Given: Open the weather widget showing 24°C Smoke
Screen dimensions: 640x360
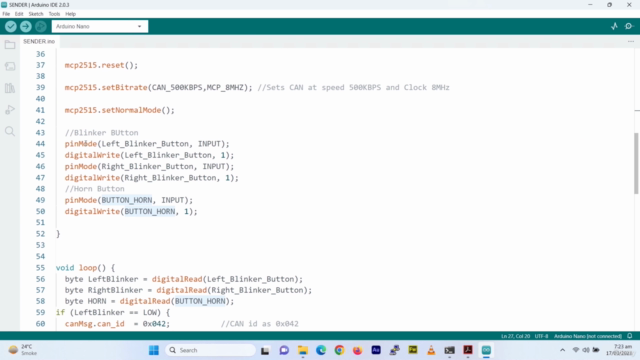Looking at the screenshot, I should 23,350.
